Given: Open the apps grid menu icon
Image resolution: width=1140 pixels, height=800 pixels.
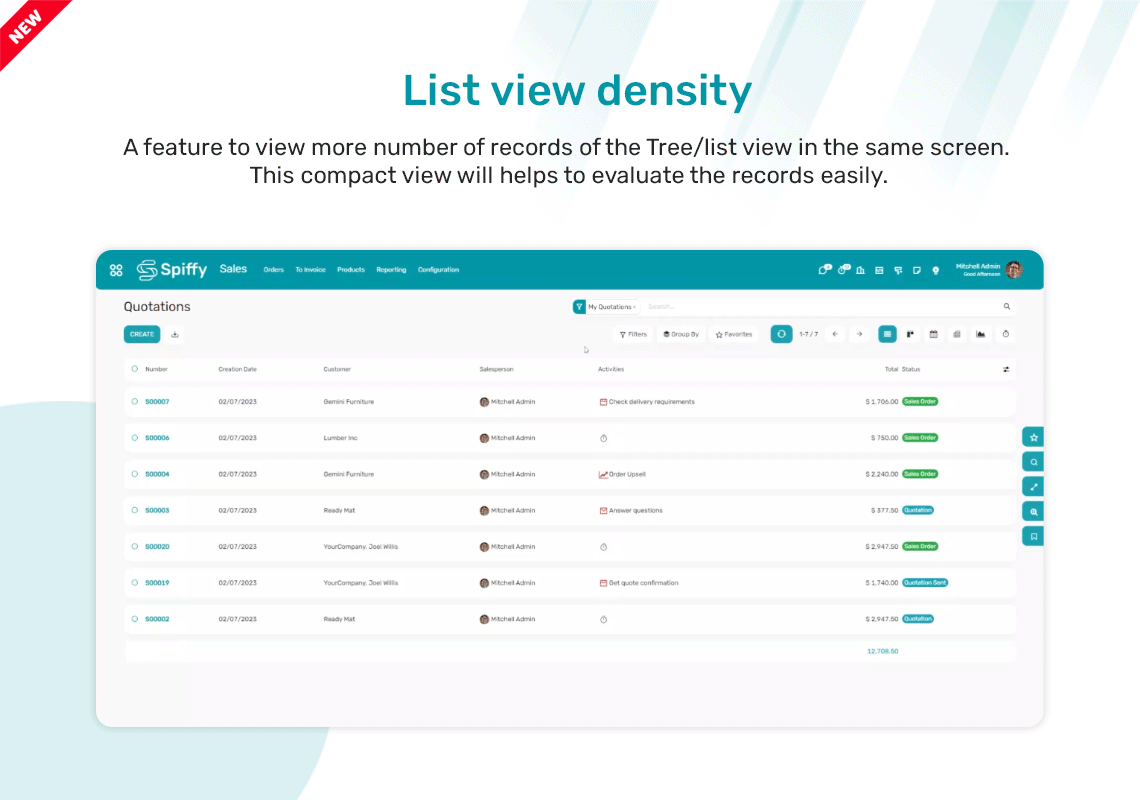Looking at the screenshot, I should click(116, 270).
